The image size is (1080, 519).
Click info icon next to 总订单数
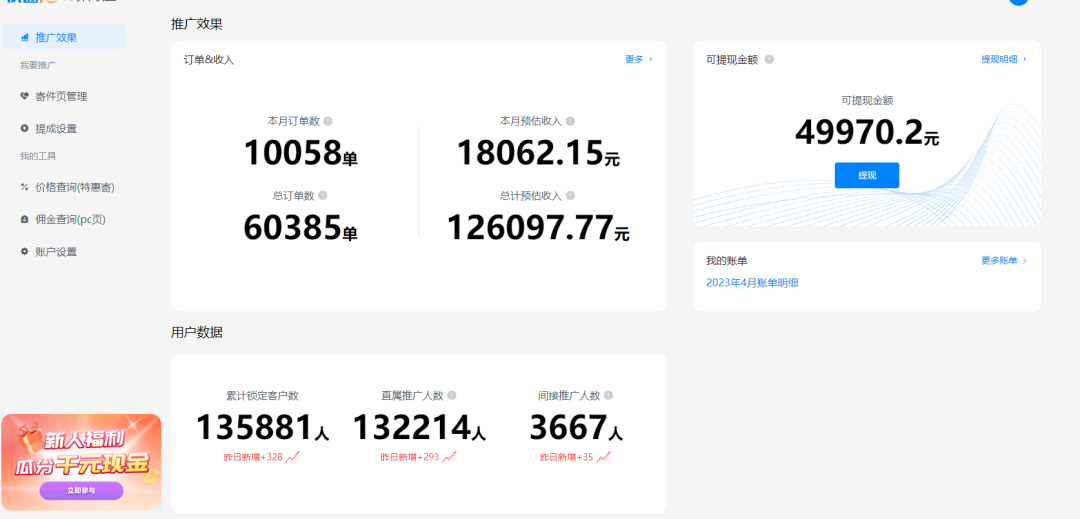coord(322,195)
